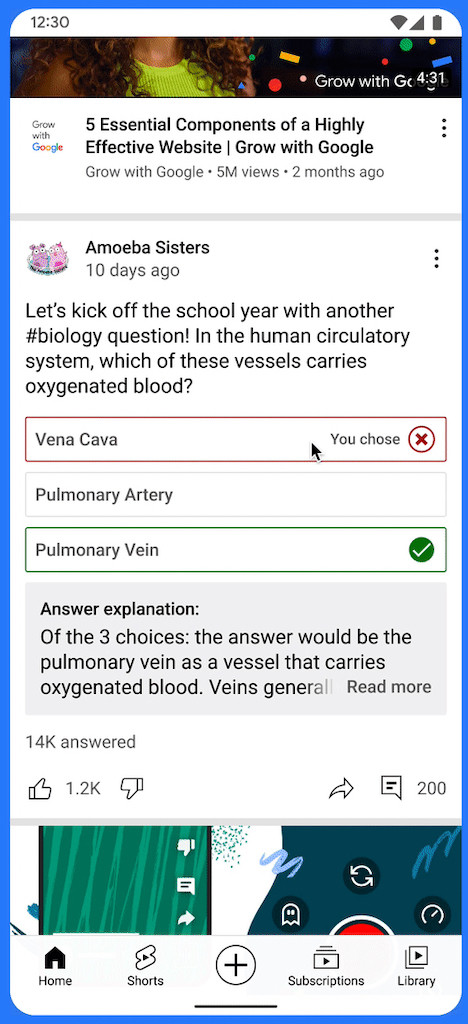Viewport: 468px width, 1024px height.
Task: Select the Pulmonary Artery answer option
Action: pyautogui.click(x=236, y=494)
